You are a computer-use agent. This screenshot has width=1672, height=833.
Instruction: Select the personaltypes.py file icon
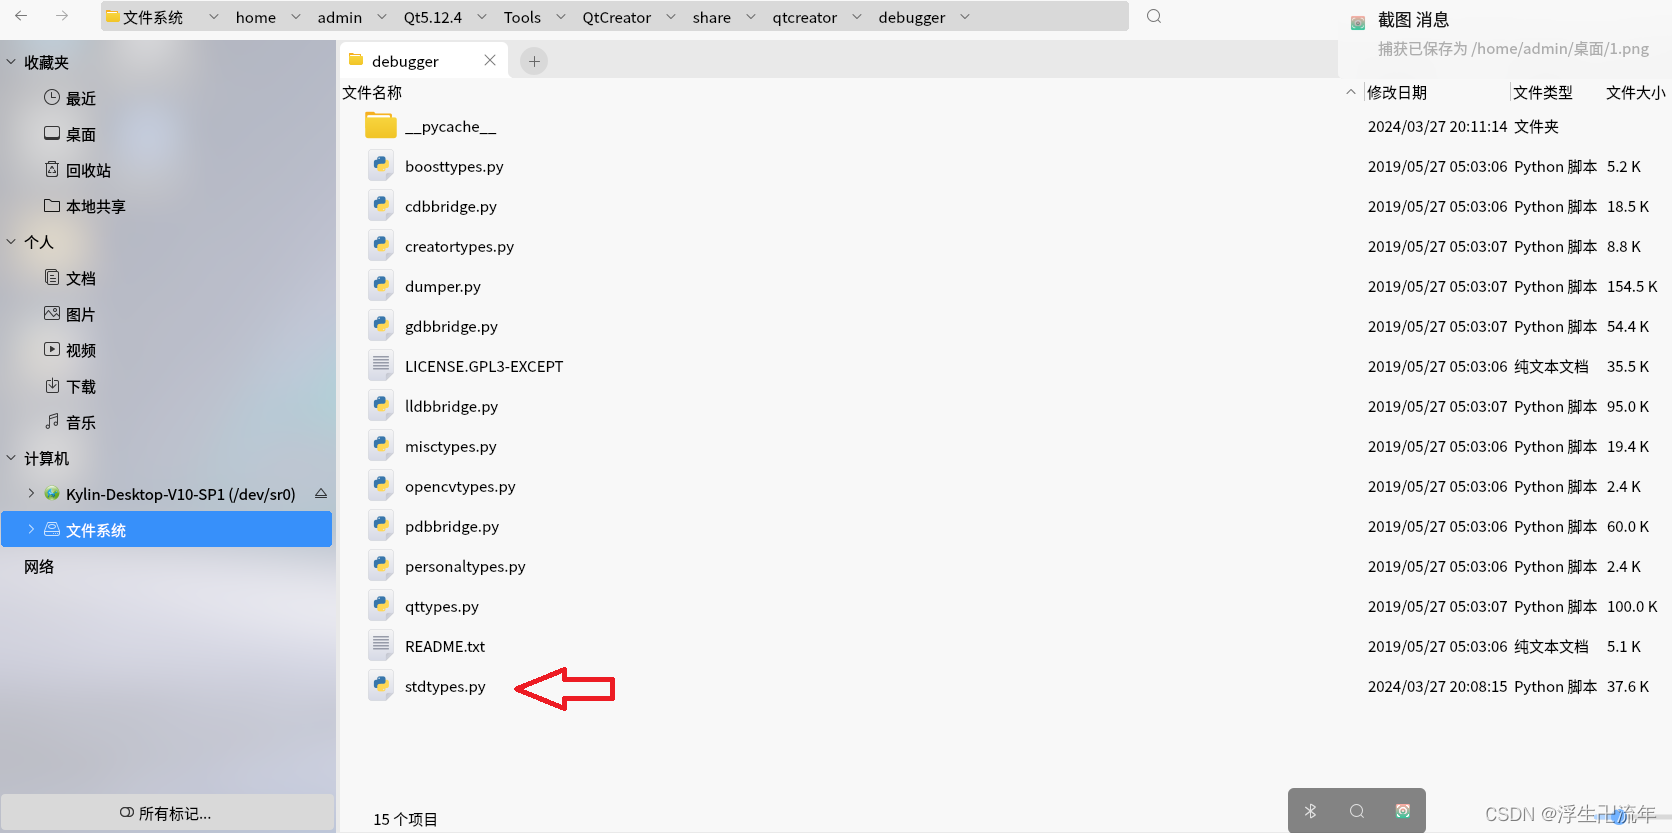tap(381, 566)
